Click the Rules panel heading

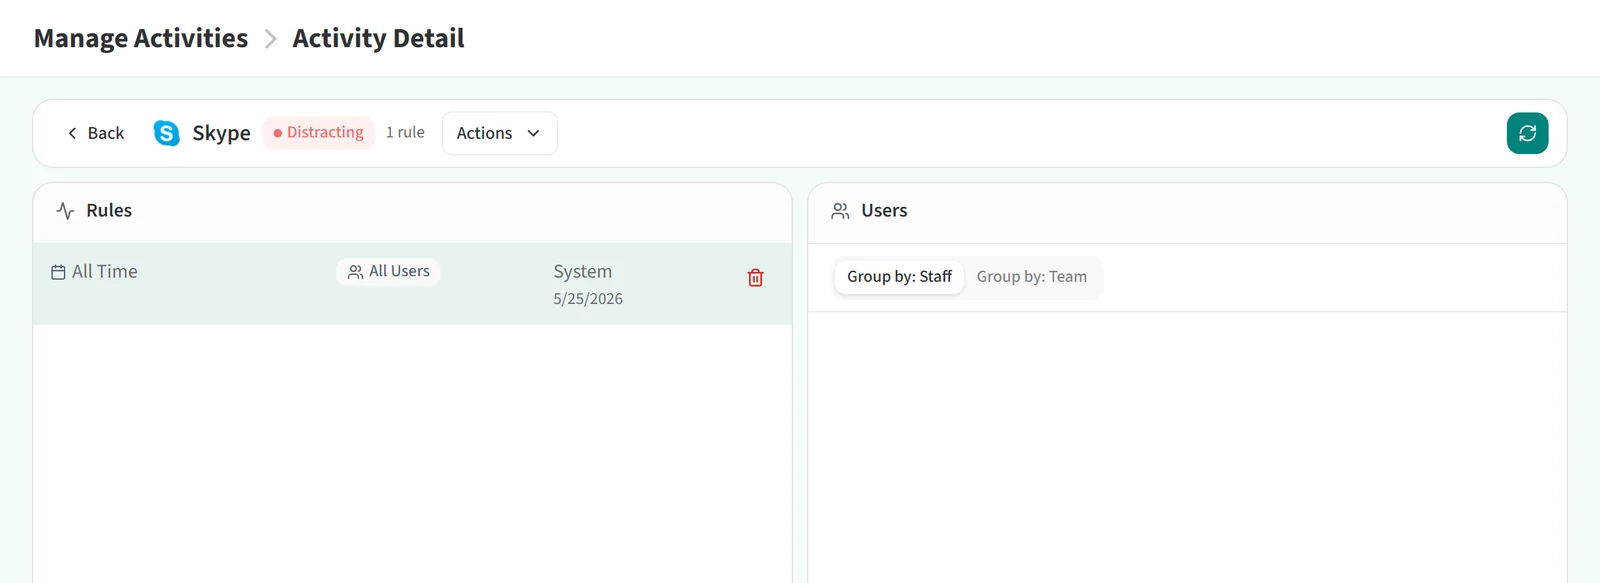click(109, 210)
